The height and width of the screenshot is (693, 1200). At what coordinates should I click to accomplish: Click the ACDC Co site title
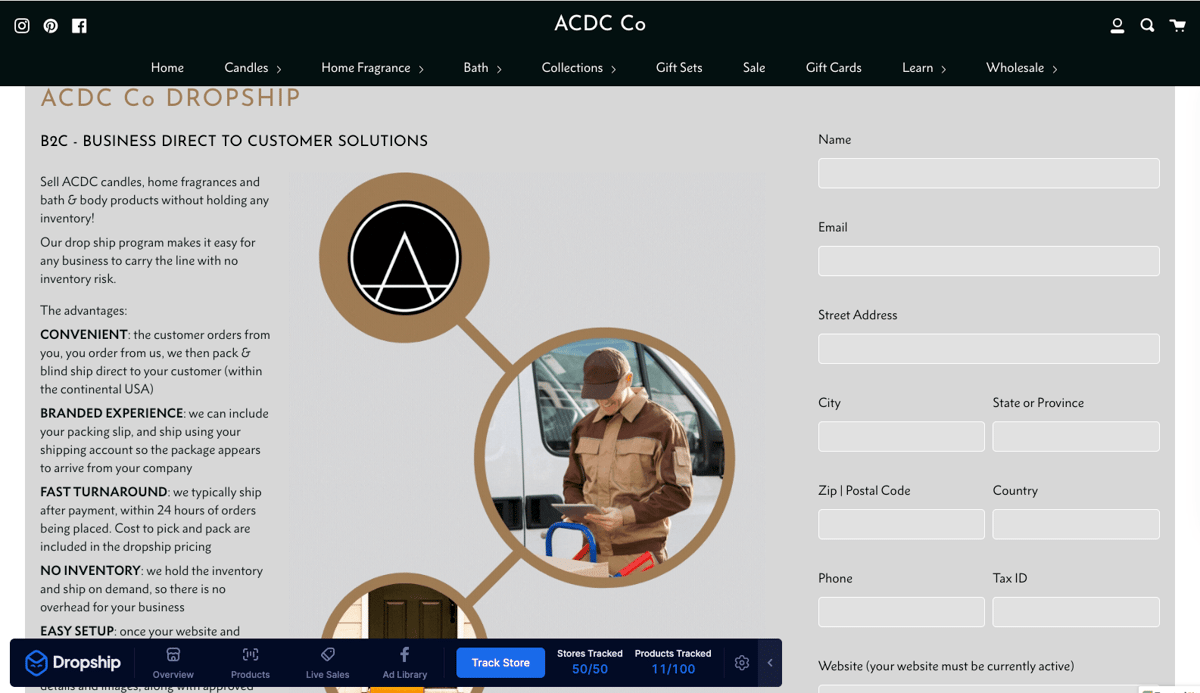(x=600, y=24)
